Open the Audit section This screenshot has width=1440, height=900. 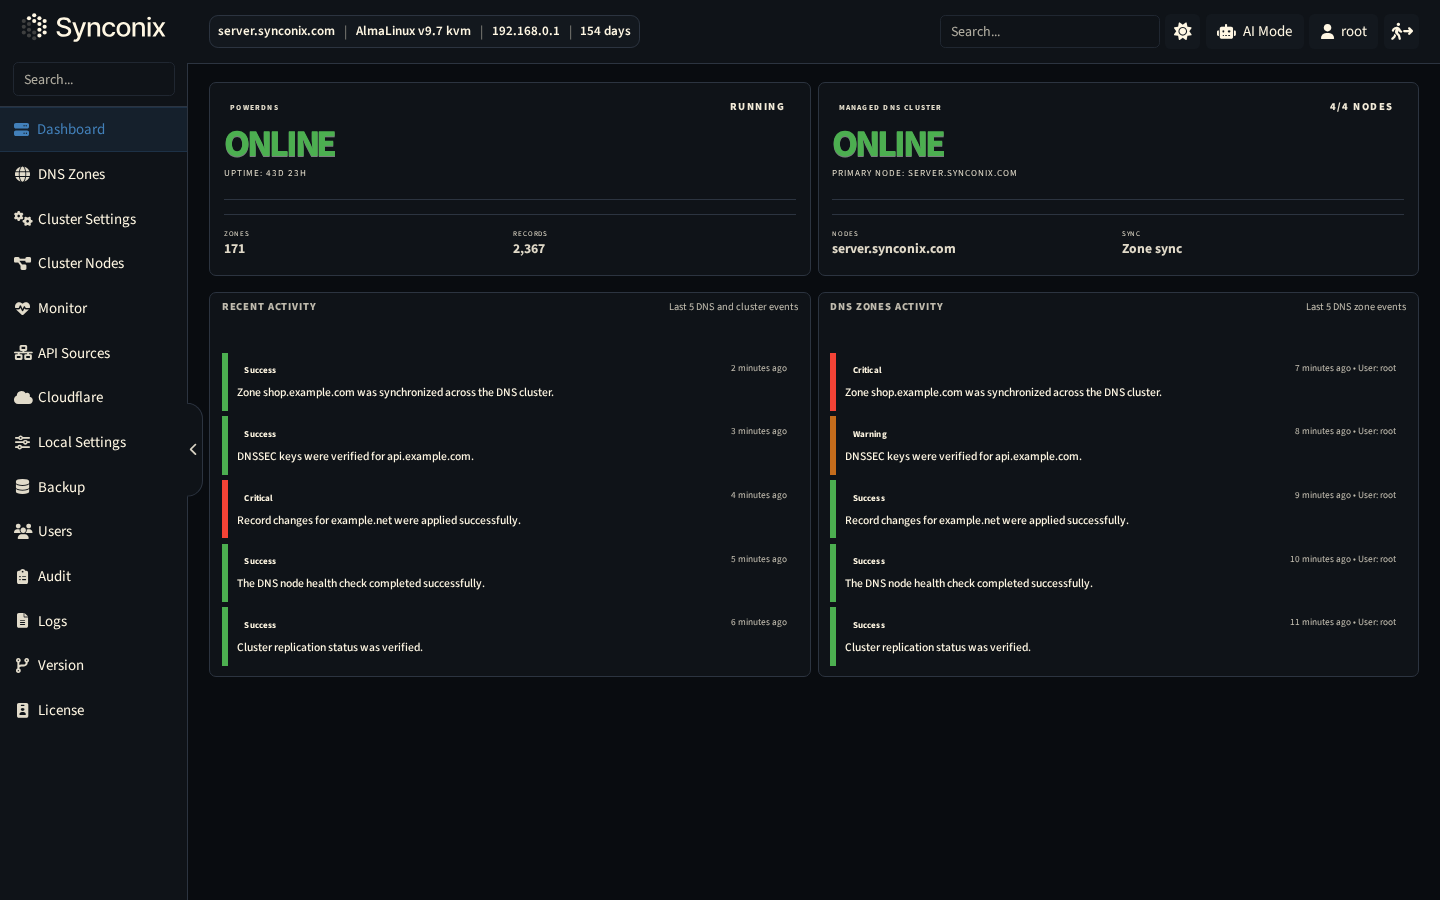93,576
